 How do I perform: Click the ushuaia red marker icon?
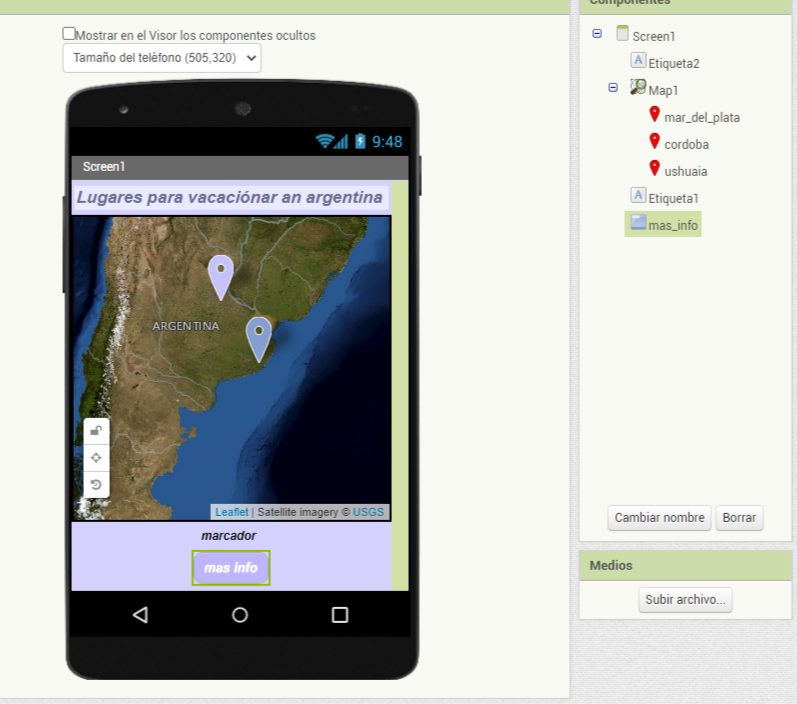pos(655,168)
